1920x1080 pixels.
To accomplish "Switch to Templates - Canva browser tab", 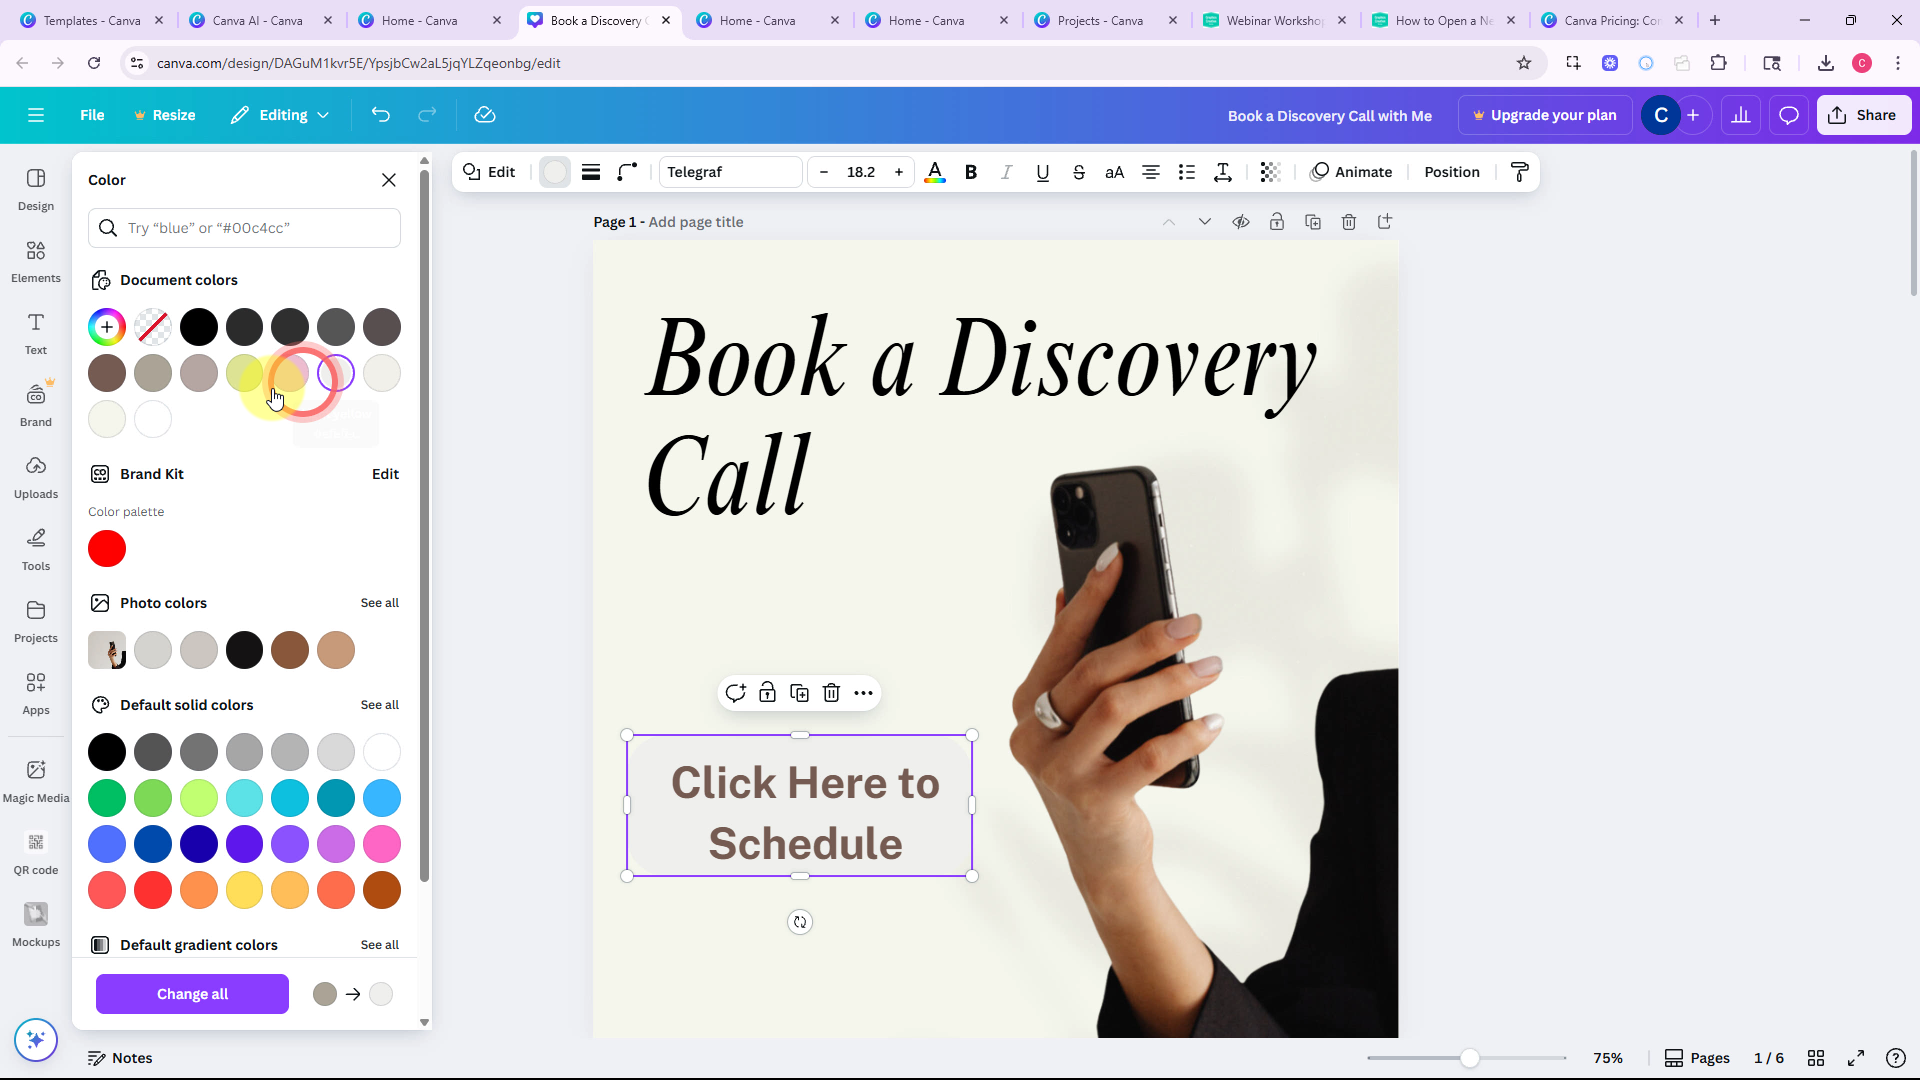I will 92,20.
